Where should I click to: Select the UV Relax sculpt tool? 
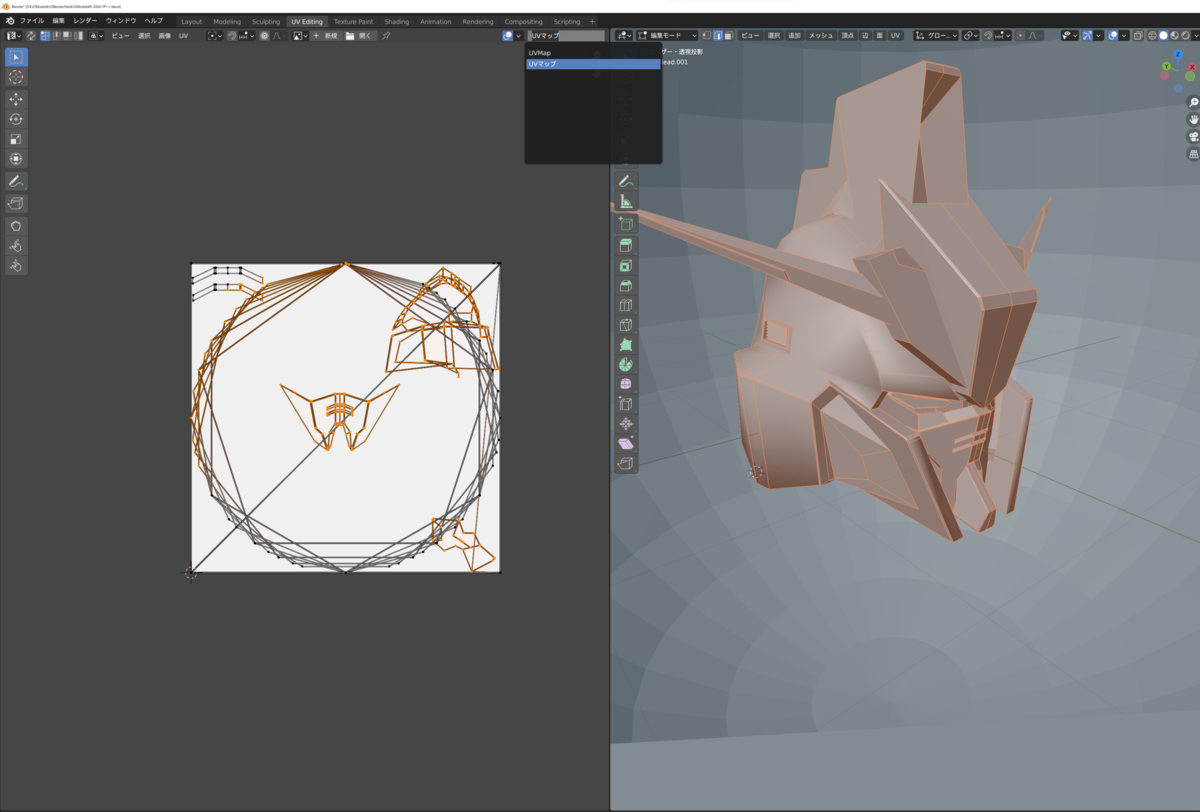pos(16,245)
